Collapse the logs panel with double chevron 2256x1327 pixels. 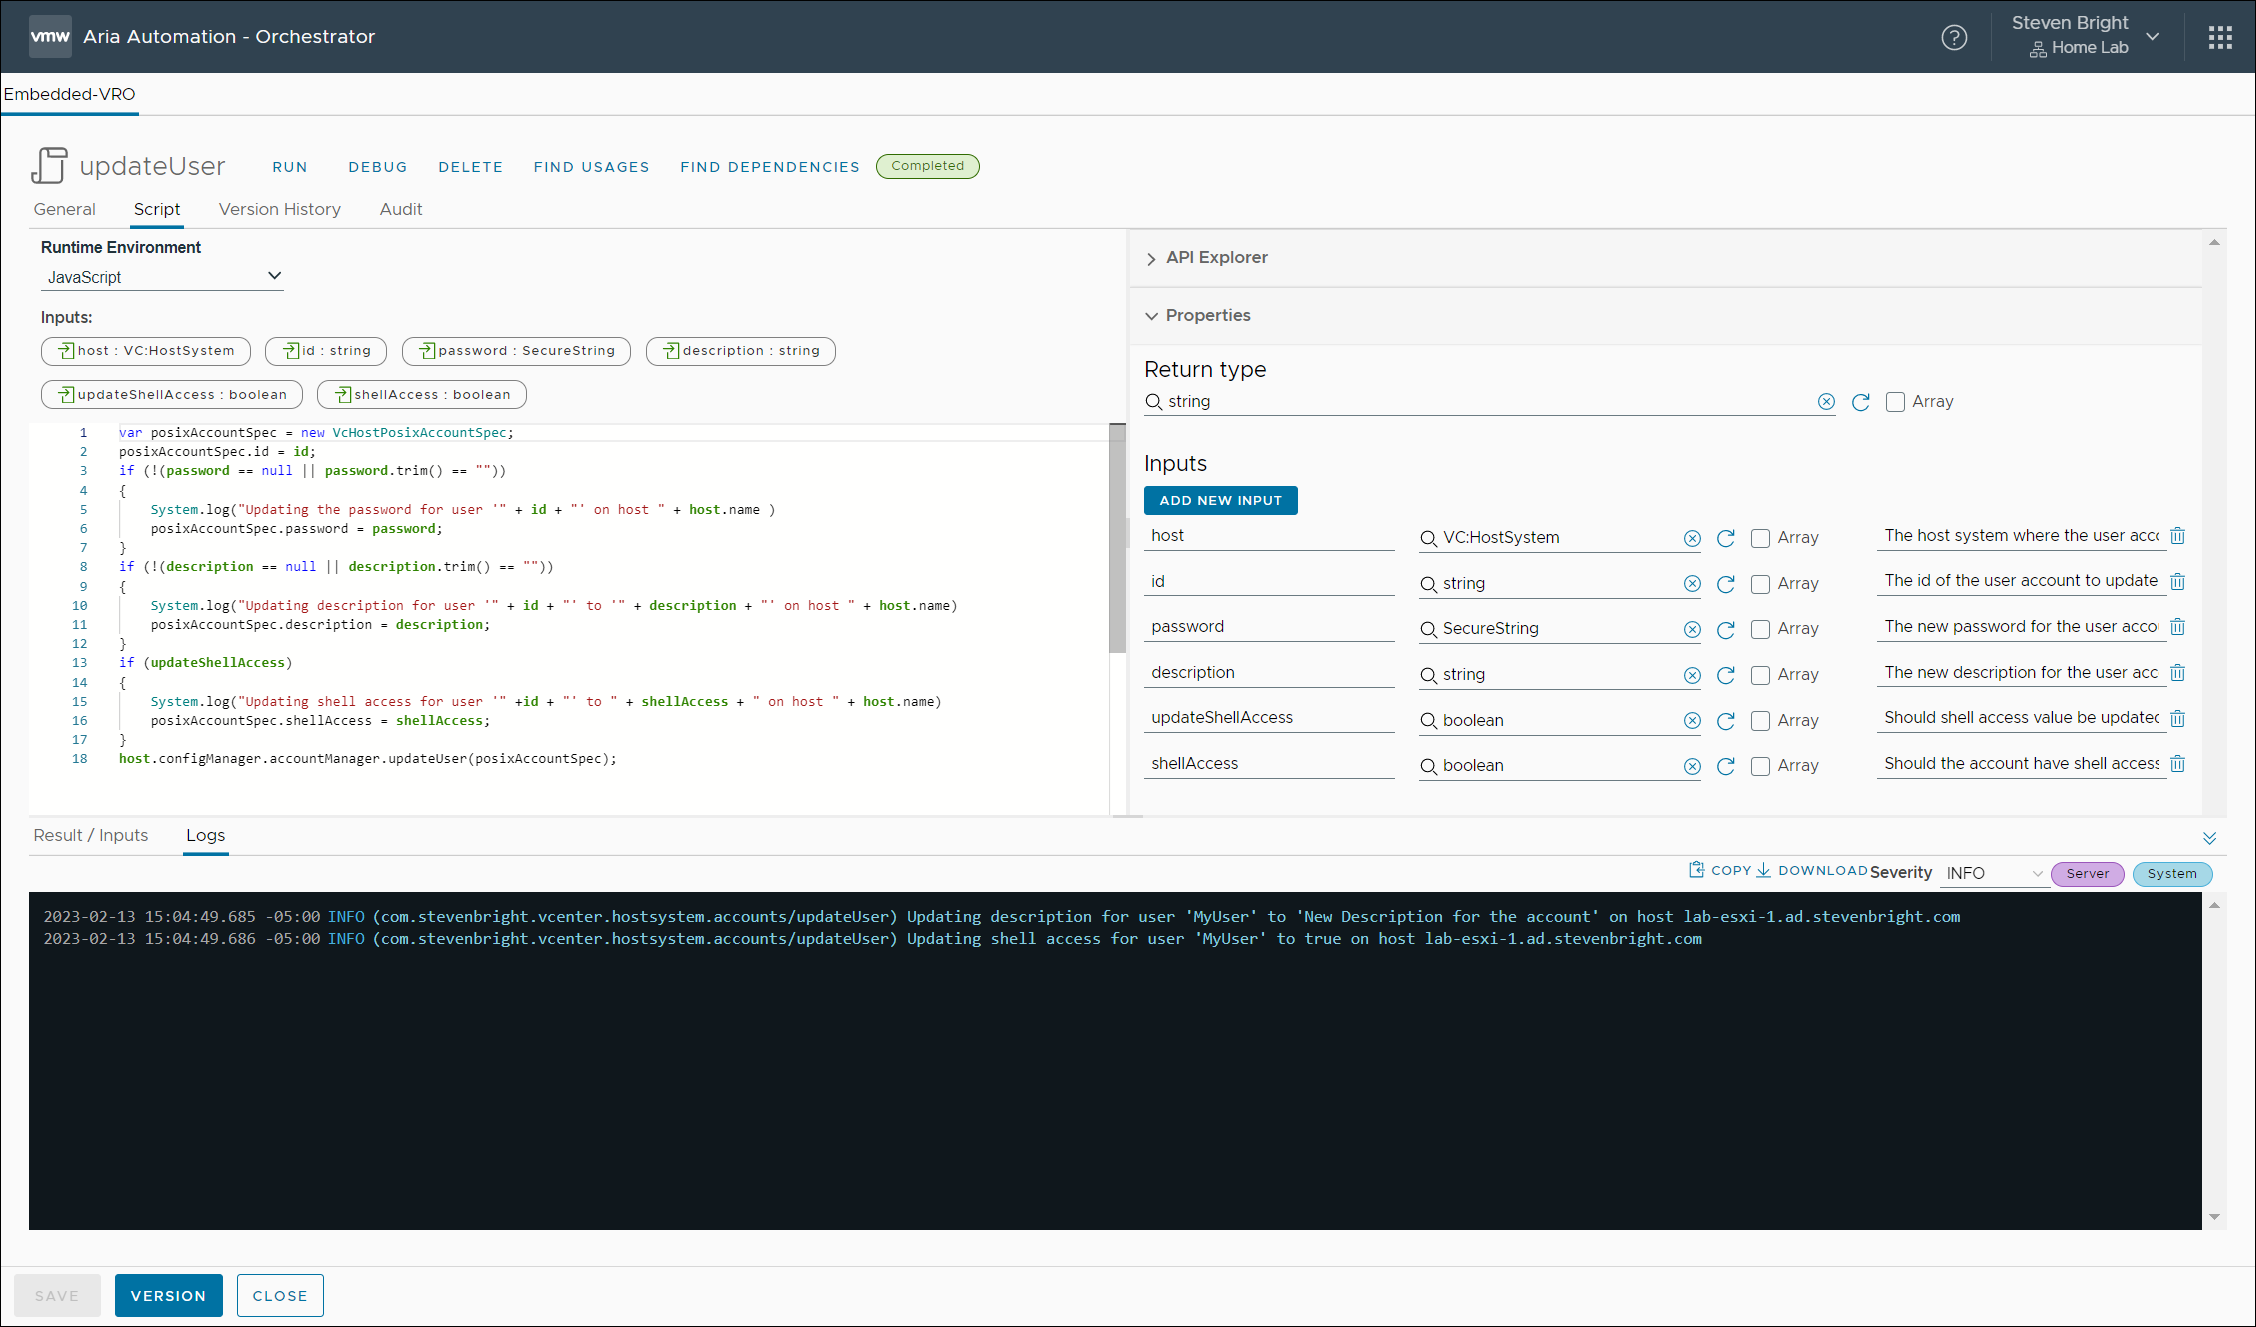click(x=2209, y=838)
